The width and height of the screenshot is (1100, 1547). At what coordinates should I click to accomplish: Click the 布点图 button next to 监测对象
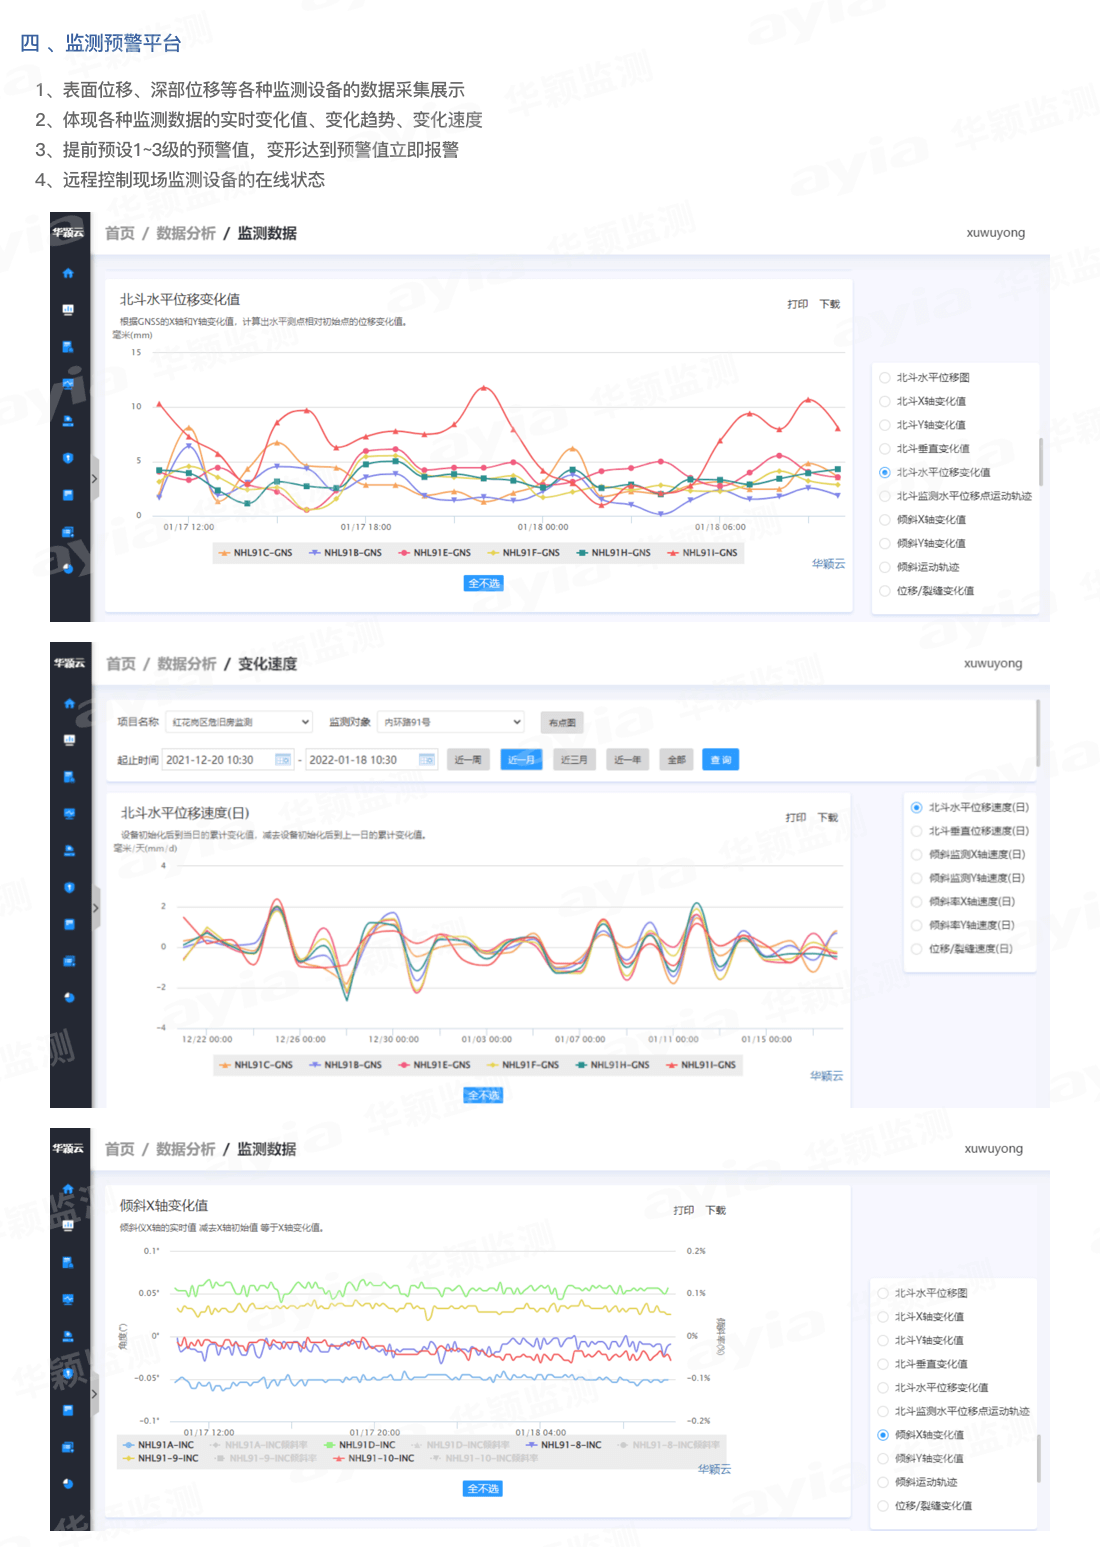click(562, 722)
